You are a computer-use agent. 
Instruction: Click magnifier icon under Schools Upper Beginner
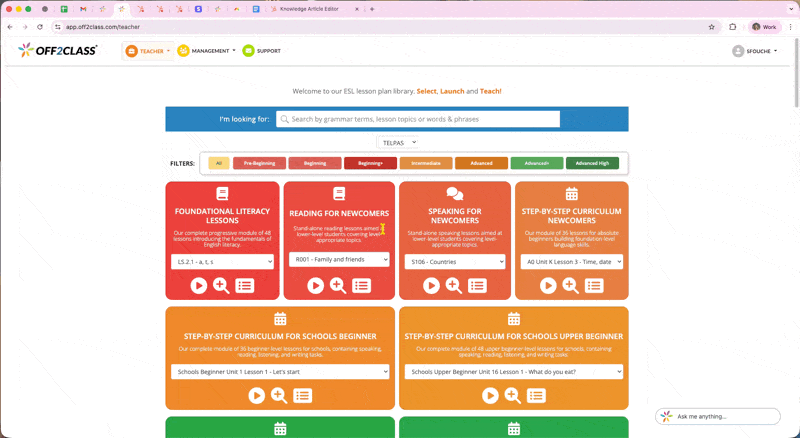click(512, 396)
